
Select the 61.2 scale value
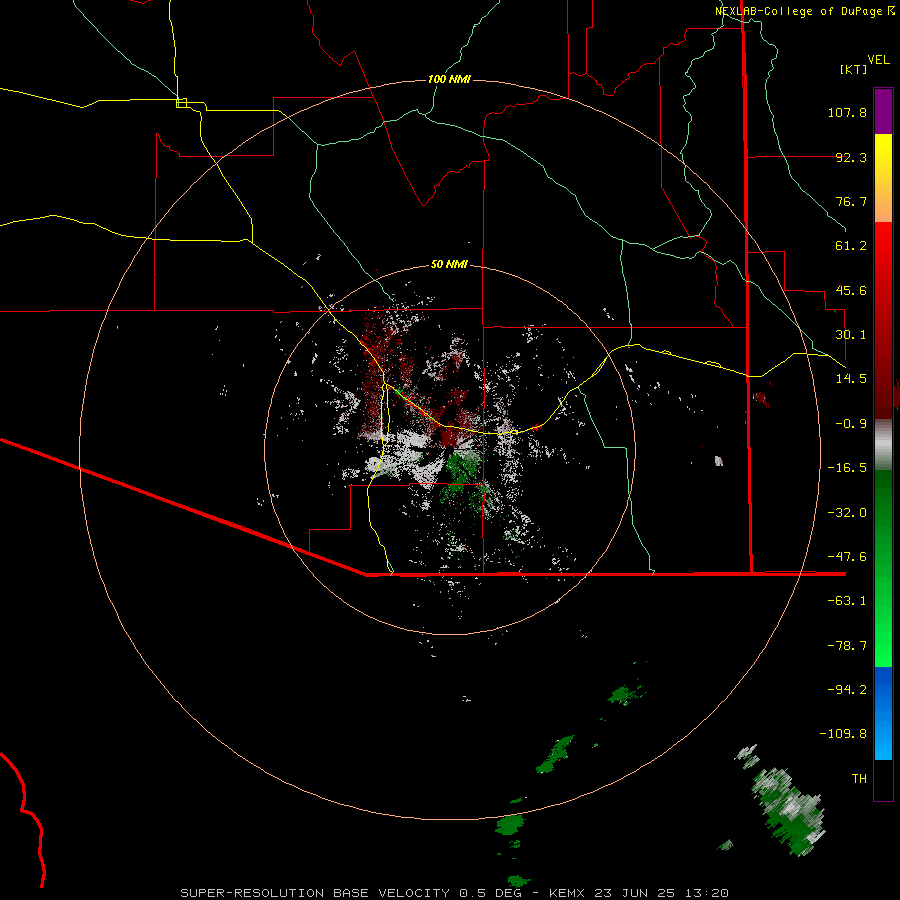tap(851, 246)
